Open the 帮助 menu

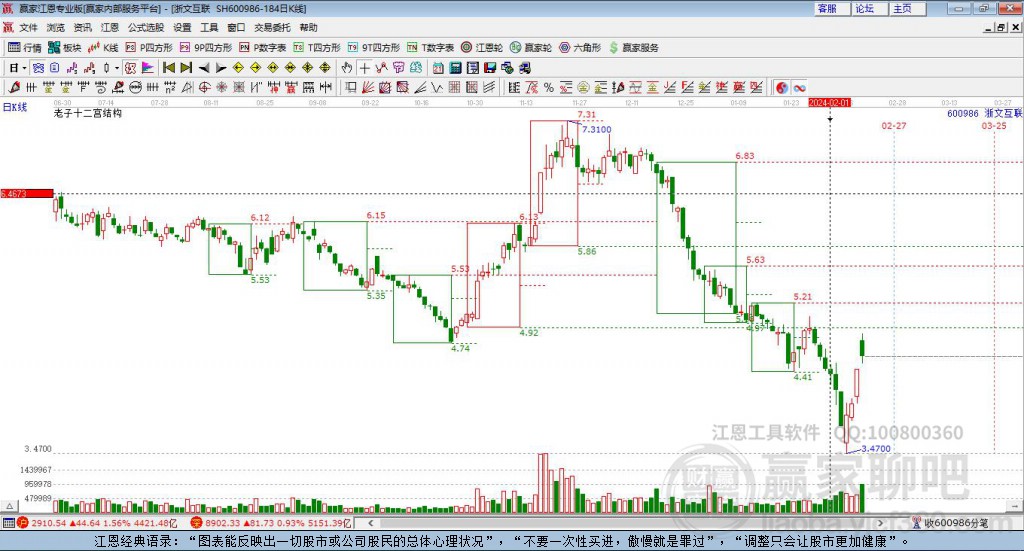[x=308, y=27]
